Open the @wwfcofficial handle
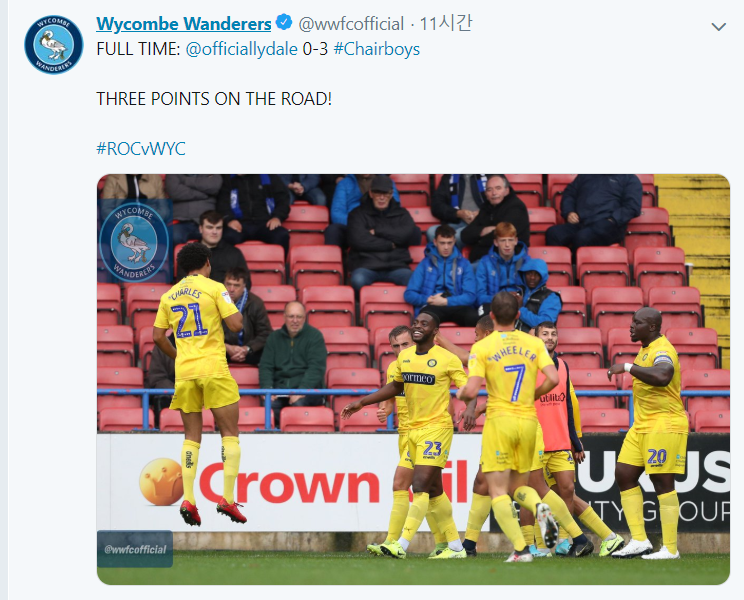This screenshot has width=744, height=600. tap(351, 24)
